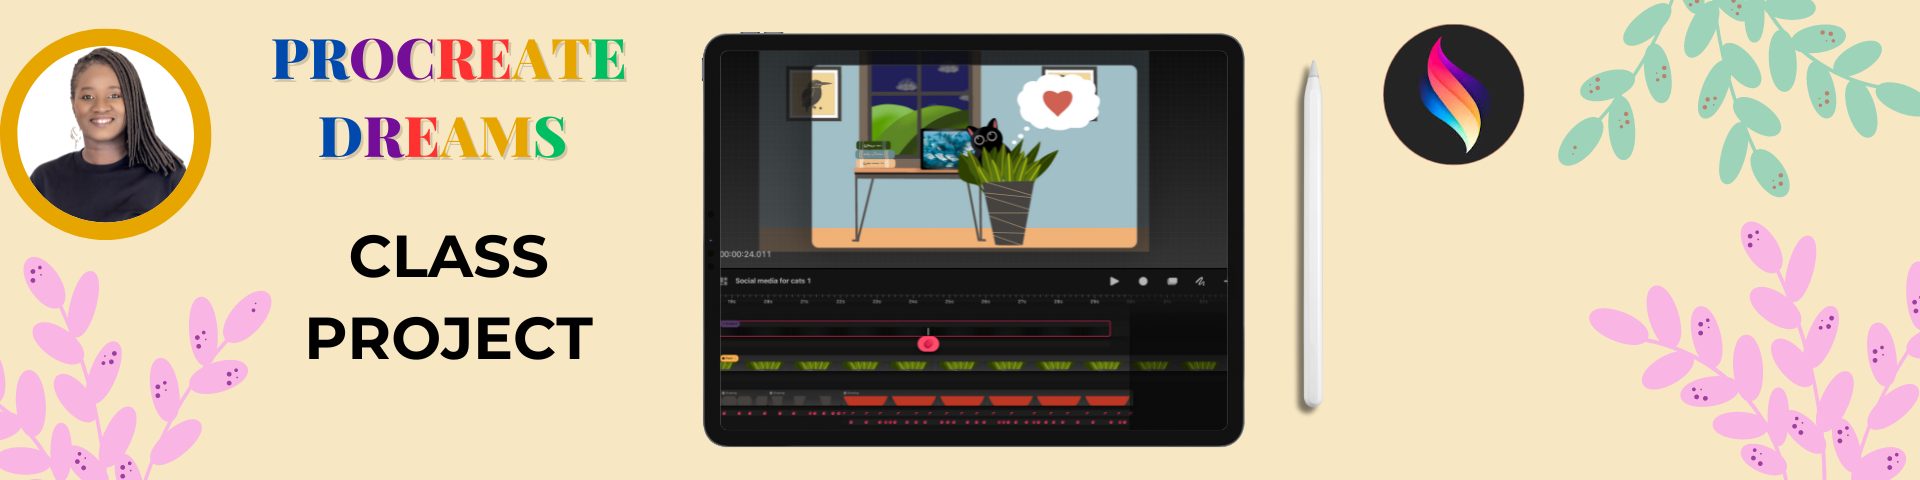
Task: Click the purple label tag on top track
Action: (730, 324)
